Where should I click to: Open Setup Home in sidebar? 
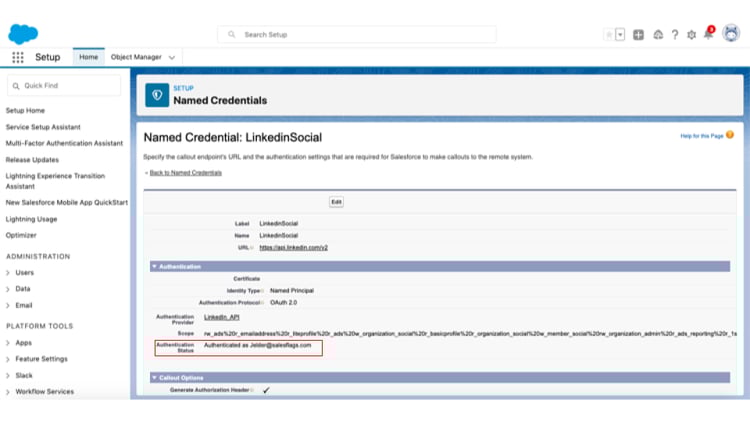(x=25, y=111)
